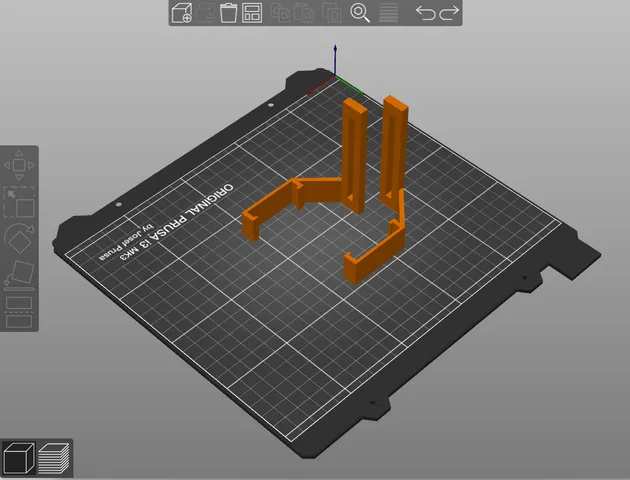
Task: Click the Variable layer height lines icon
Action: 389,13
